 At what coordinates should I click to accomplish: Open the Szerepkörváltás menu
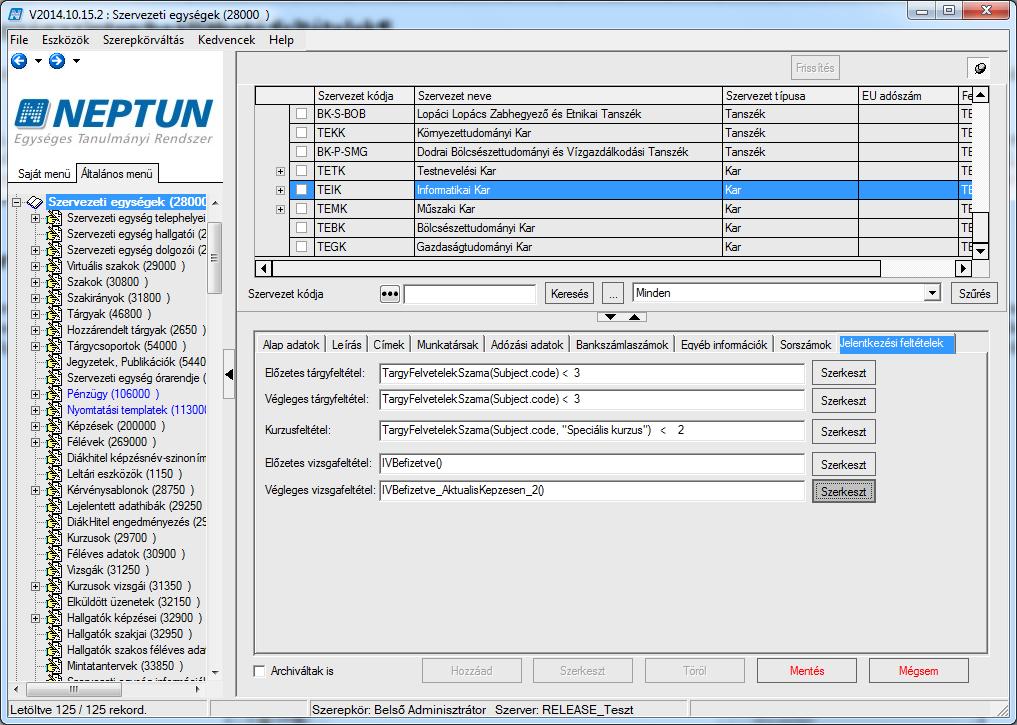tap(143, 40)
